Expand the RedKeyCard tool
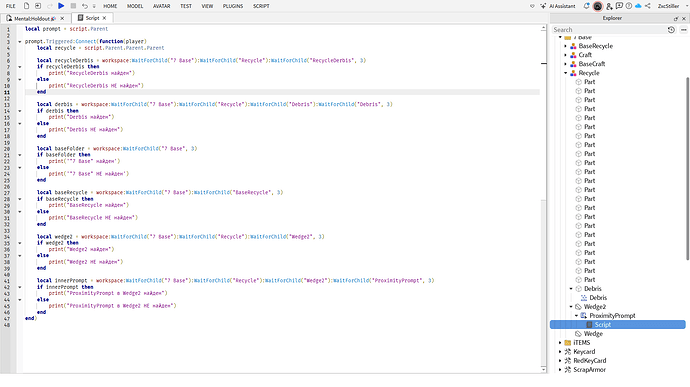690x387 pixels. (560, 361)
